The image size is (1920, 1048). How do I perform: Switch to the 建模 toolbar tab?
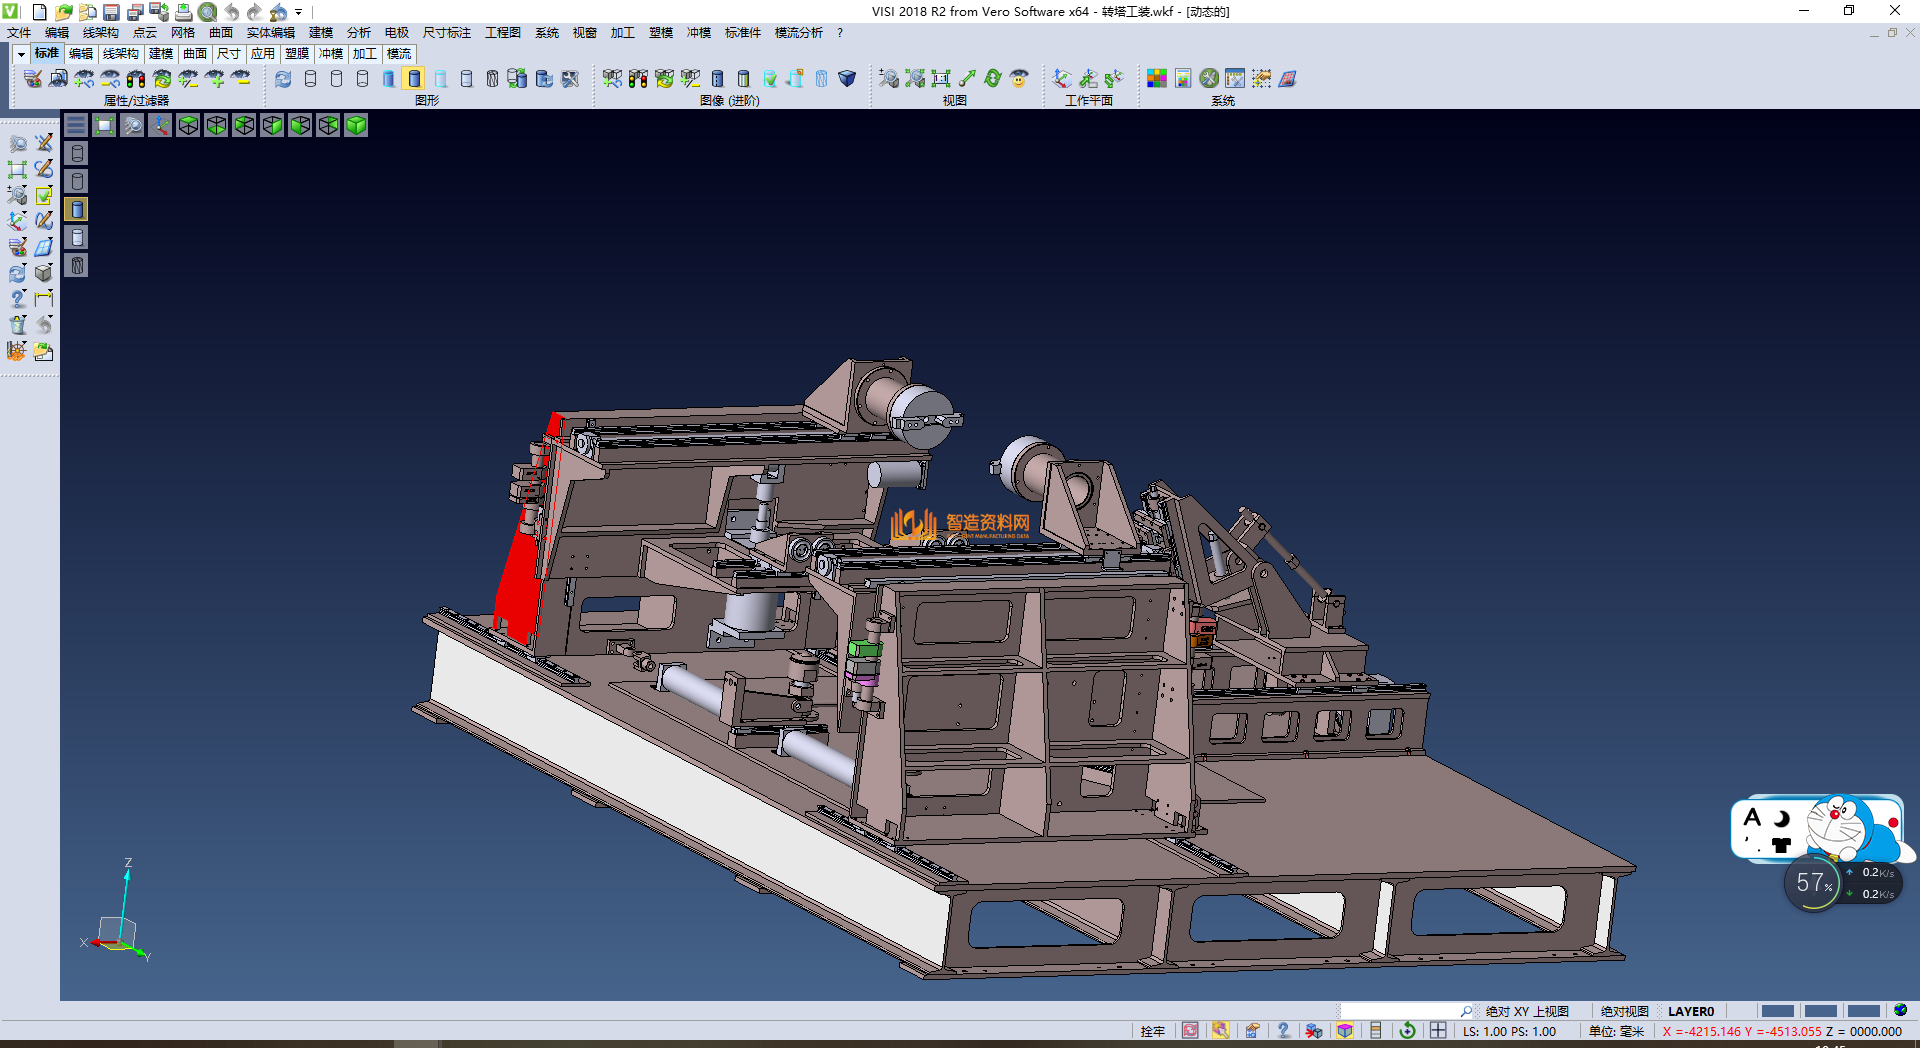pyautogui.click(x=160, y=54)
